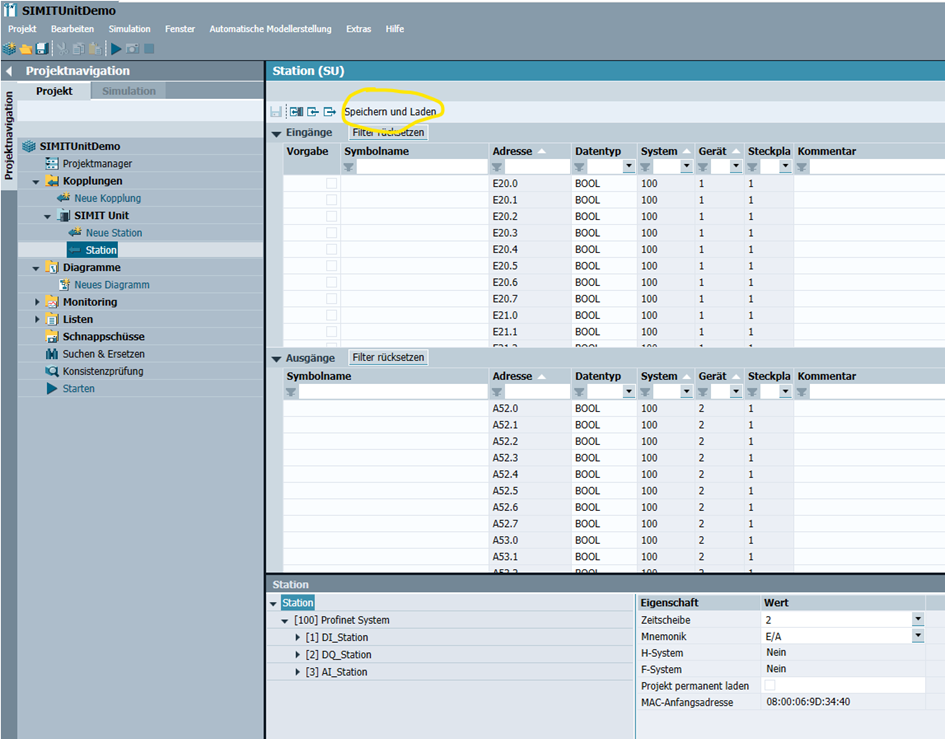Screen dimensions: 945x739
Task: Click the Suchen & Ersetzen binoculars icon
Action: [53, 354]
